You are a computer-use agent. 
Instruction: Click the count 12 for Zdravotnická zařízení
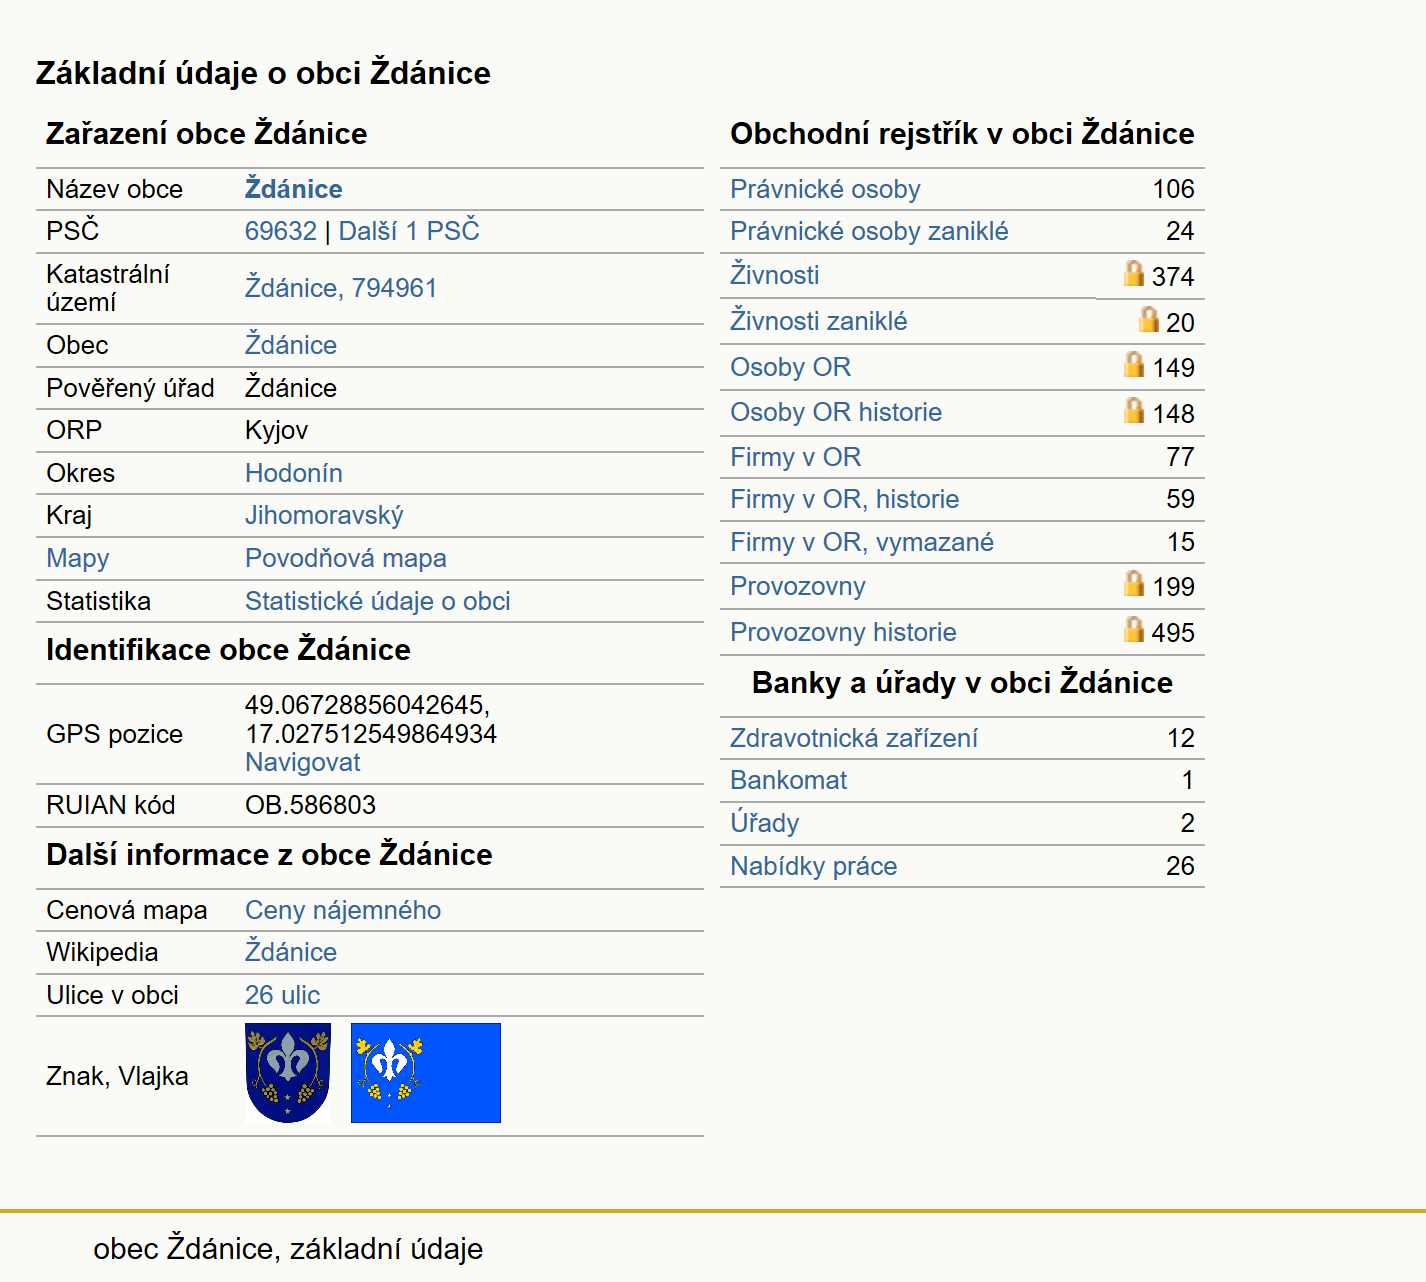[1181, 738]
